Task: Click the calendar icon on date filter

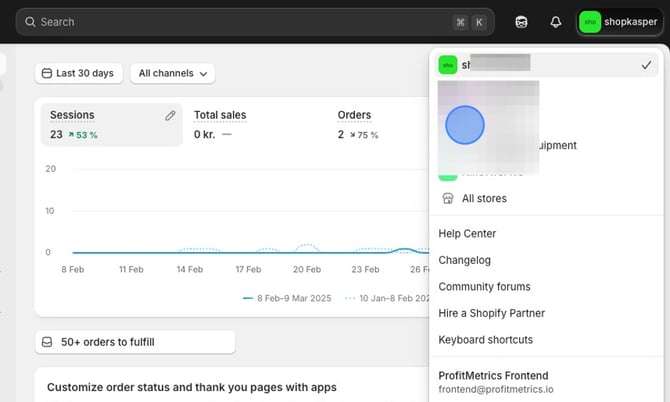Action: [x=47, y=73]
